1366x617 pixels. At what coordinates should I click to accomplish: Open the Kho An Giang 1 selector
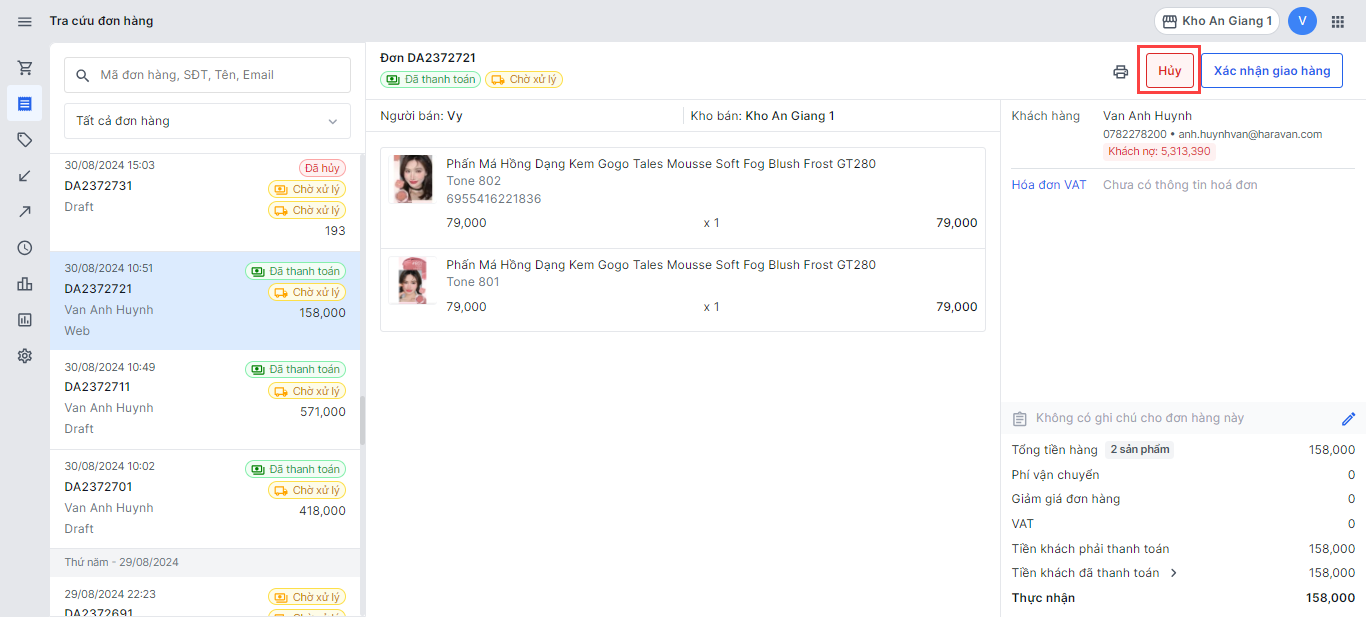(1217, 21)
